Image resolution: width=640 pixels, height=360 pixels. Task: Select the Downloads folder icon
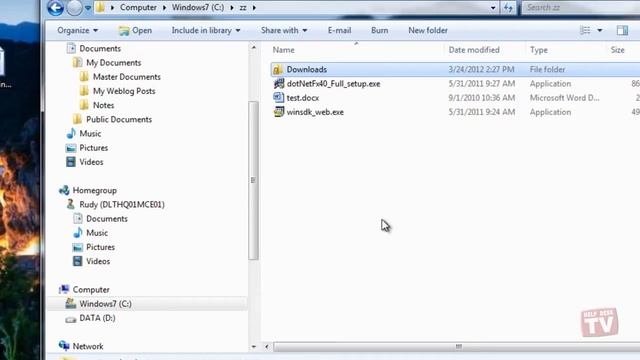278,69
